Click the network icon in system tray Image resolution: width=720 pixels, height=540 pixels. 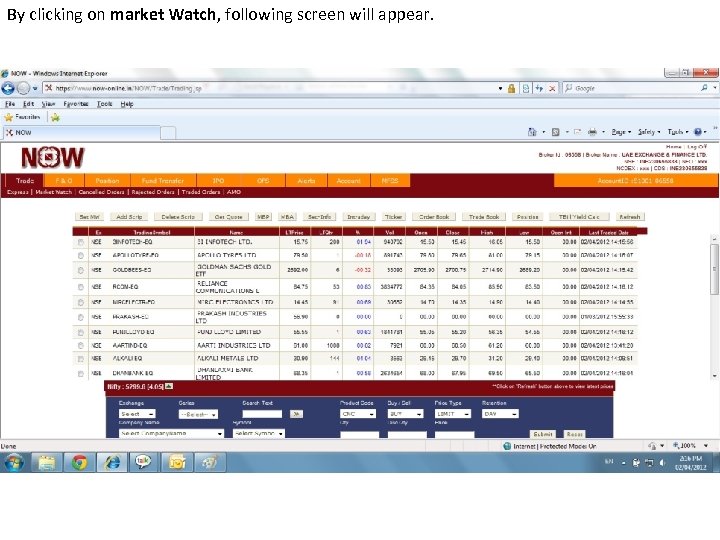pyautogui.click(x=649, y=463)
